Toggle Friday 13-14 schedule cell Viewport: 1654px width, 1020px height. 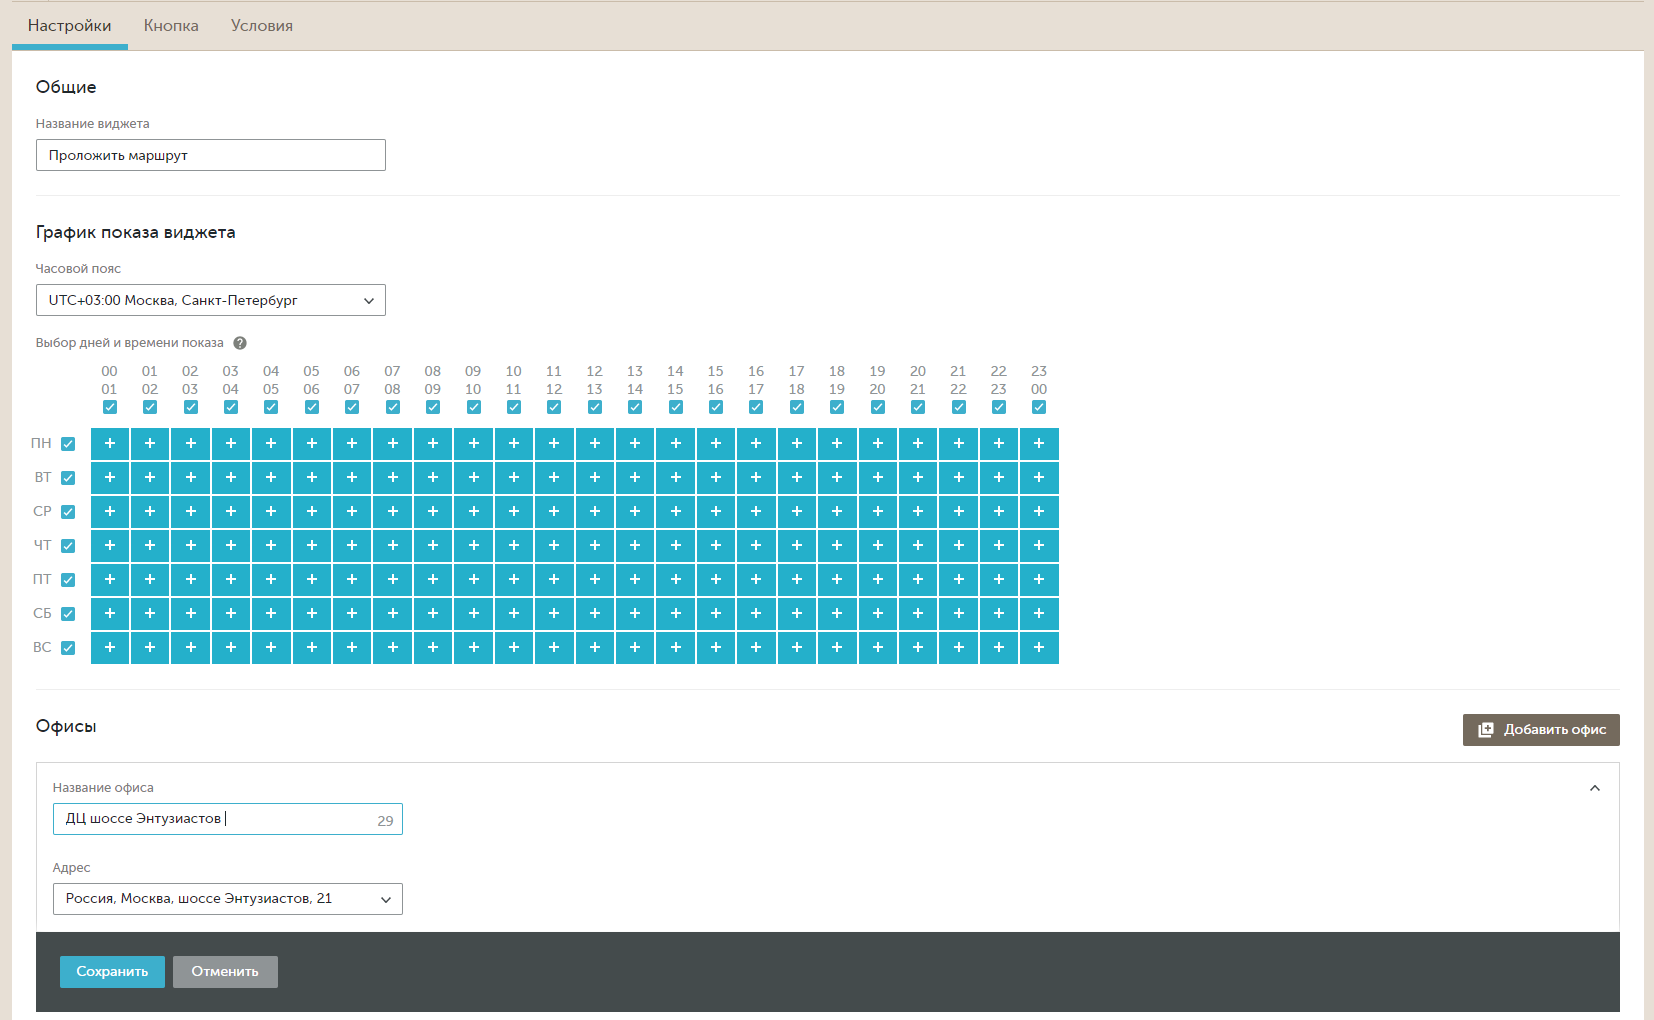(635, 580)
